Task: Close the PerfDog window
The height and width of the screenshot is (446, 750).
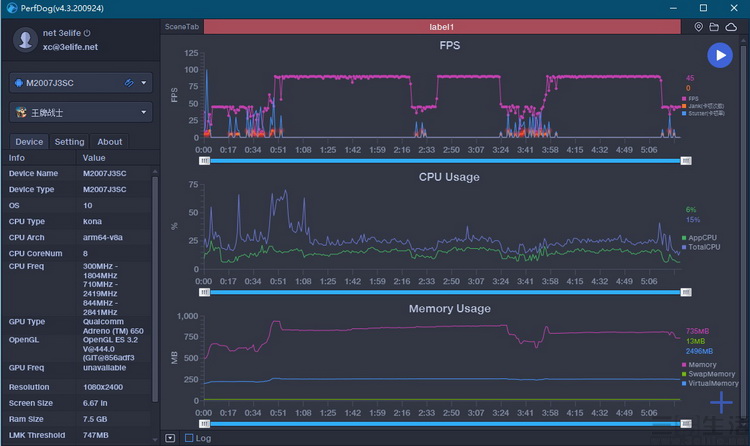Action: click(734, 8)
